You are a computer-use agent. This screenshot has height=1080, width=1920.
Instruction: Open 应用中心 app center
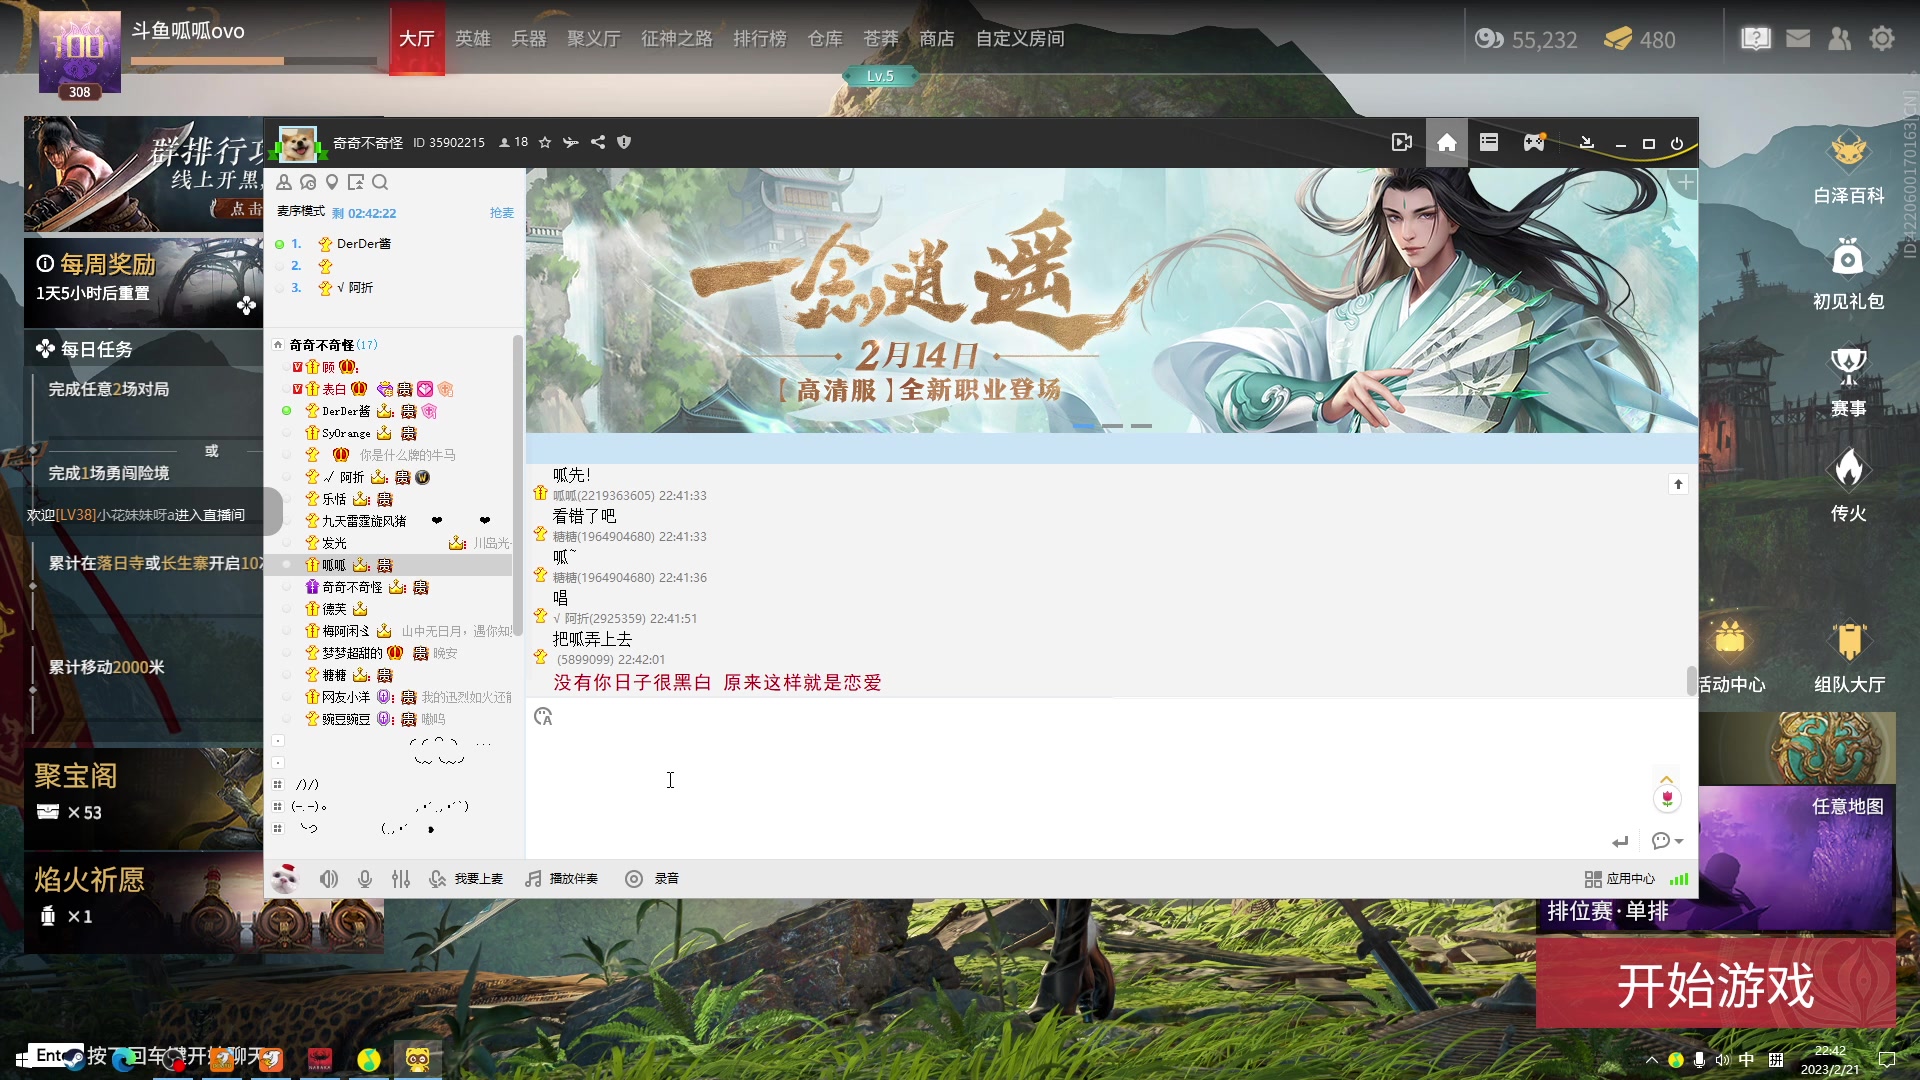1620,879
